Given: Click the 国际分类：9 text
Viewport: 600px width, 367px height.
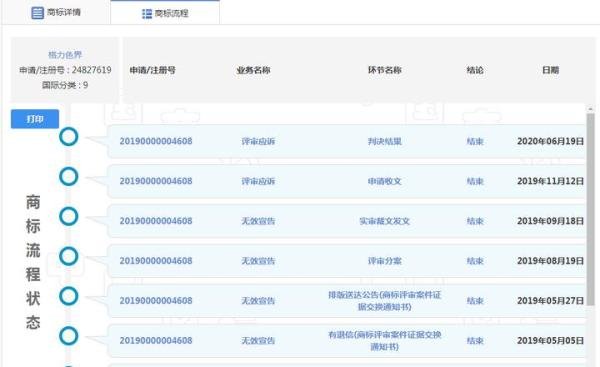Looking at the screenshot, I should pyautogui.click(x=65, y=85).
